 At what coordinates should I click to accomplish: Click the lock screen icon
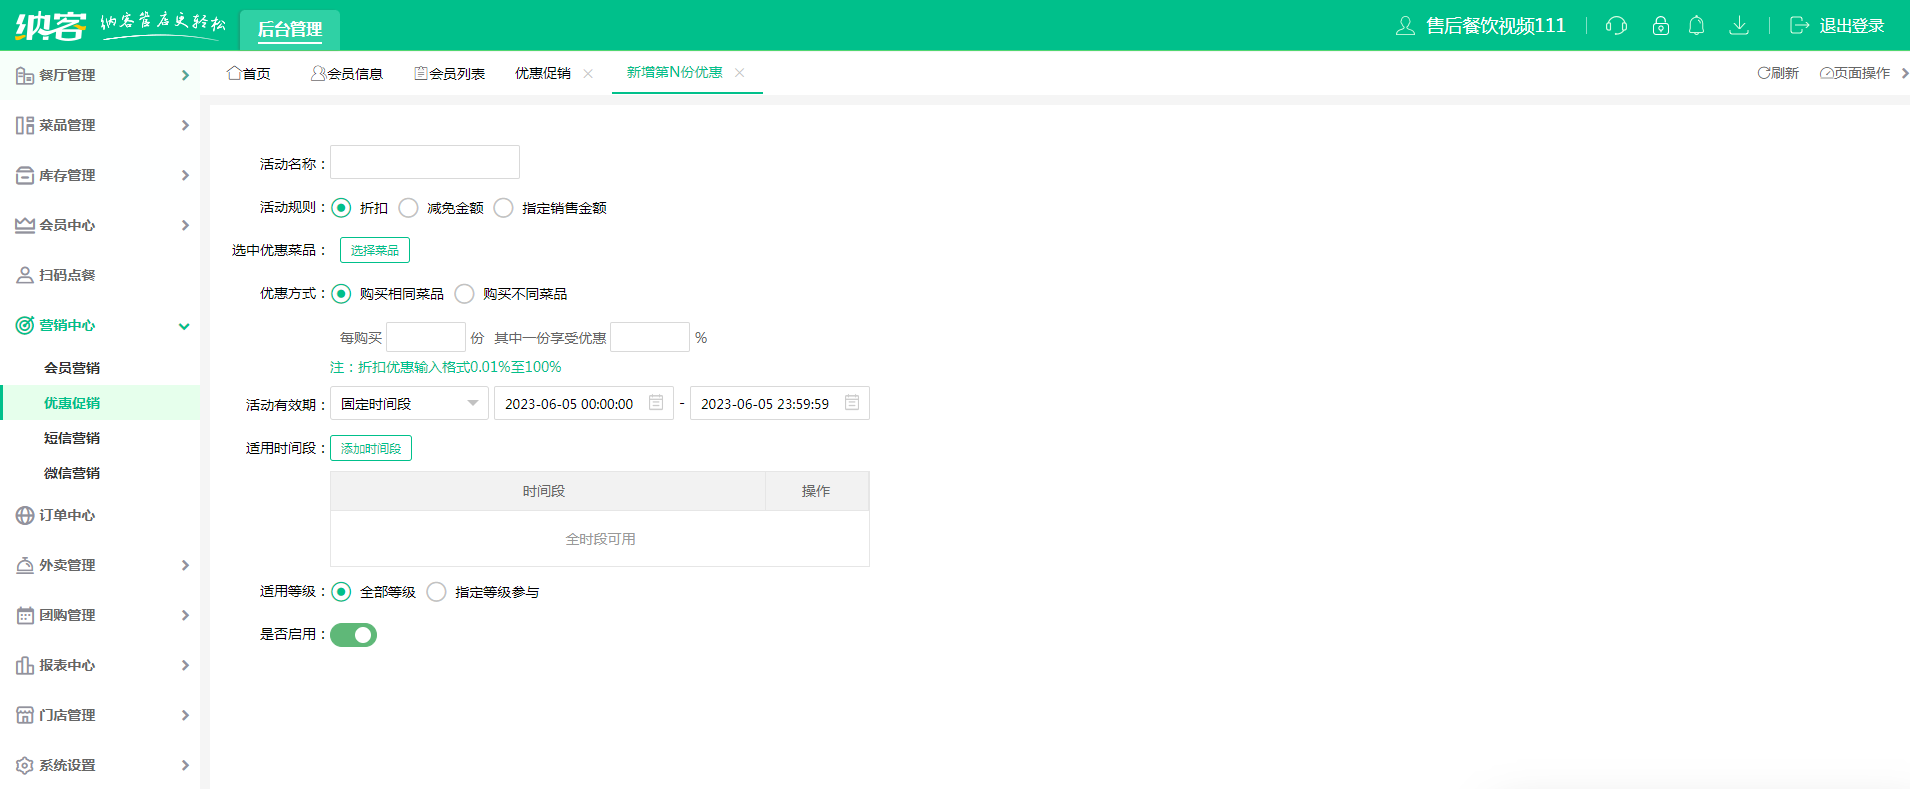tap(1661, 26)
